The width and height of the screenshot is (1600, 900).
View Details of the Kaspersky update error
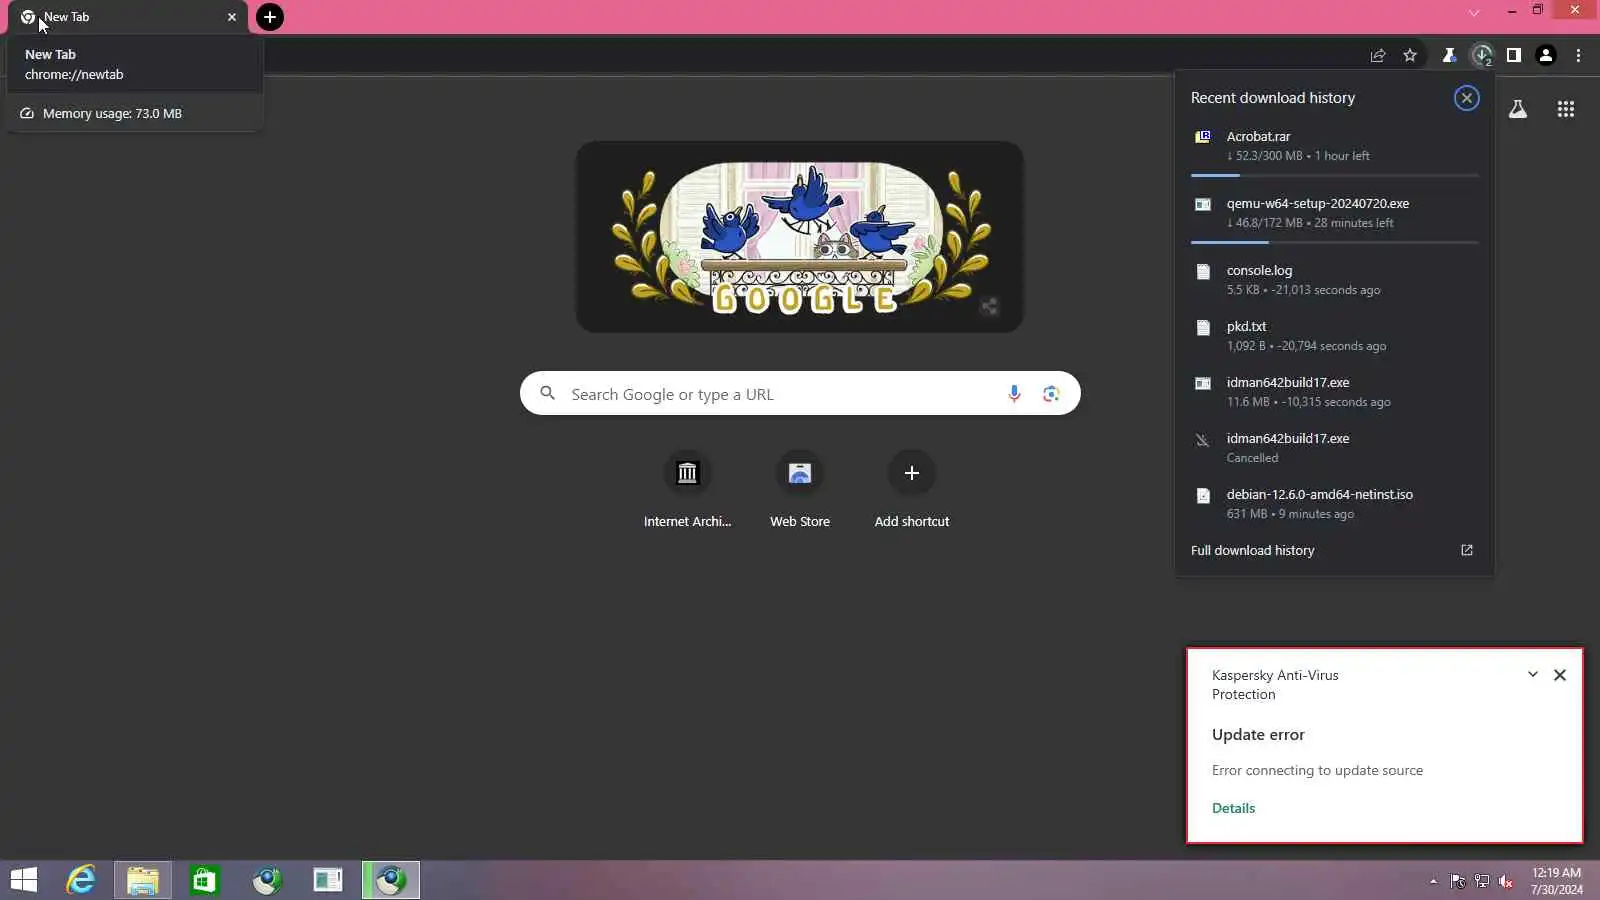click(x=1233, y=808)
